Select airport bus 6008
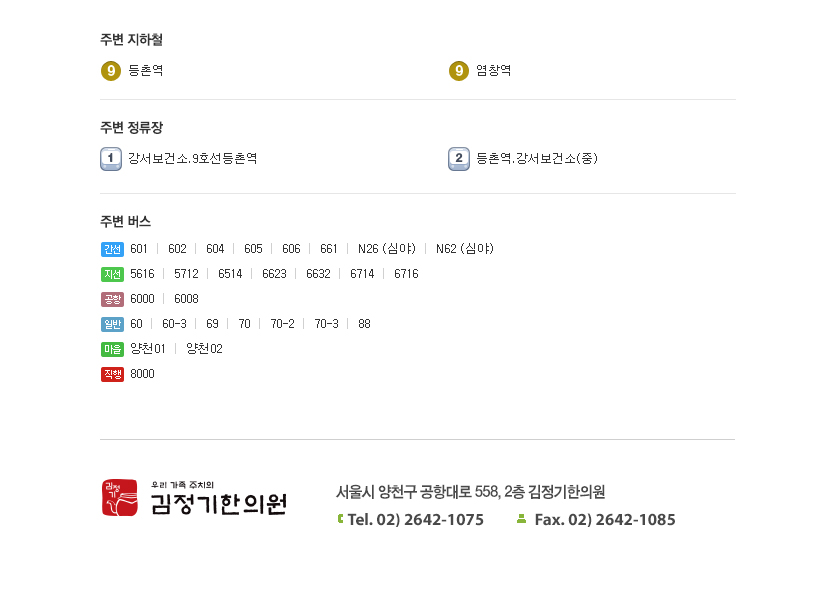840x600 pixels. 186,299
